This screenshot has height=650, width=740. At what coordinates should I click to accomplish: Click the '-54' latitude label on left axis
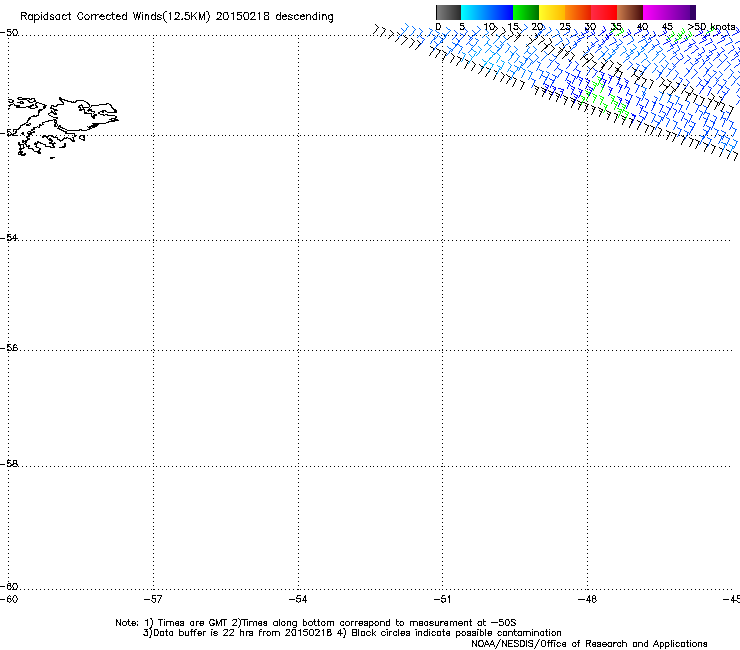pos(9,237)
